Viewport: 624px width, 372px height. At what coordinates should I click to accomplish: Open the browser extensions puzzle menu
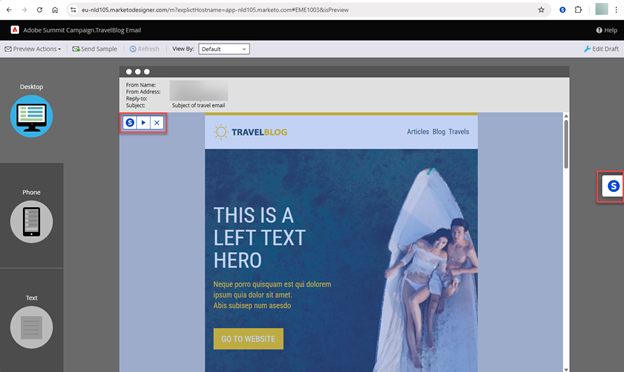tap(578, 10)
